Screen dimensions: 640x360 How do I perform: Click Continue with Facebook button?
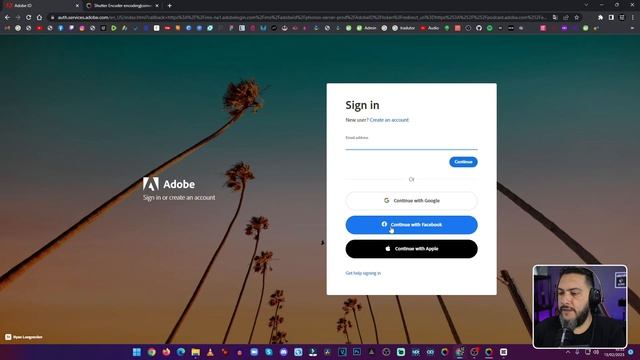[411, 224]
